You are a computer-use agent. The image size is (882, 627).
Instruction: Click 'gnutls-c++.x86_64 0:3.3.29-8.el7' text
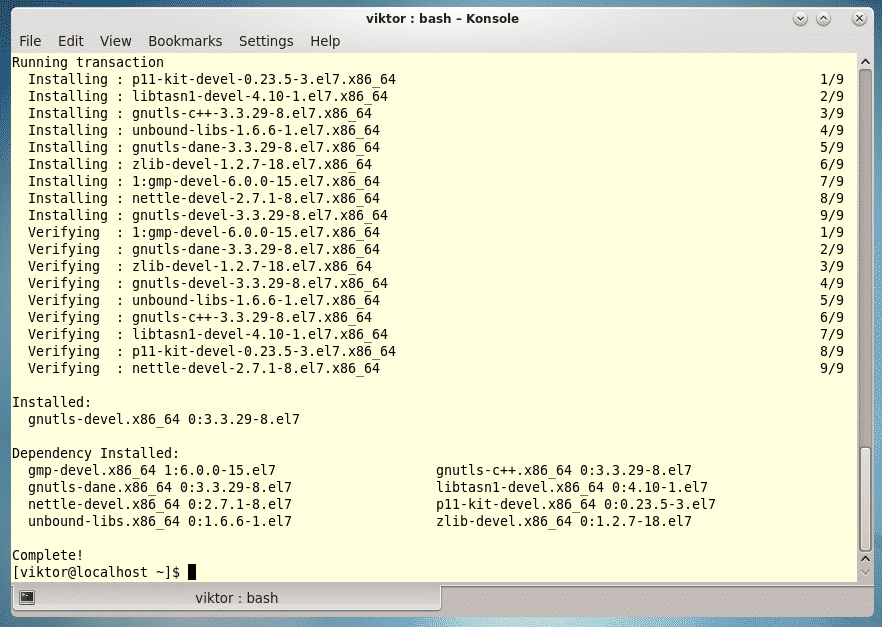[x=564, y=470]
